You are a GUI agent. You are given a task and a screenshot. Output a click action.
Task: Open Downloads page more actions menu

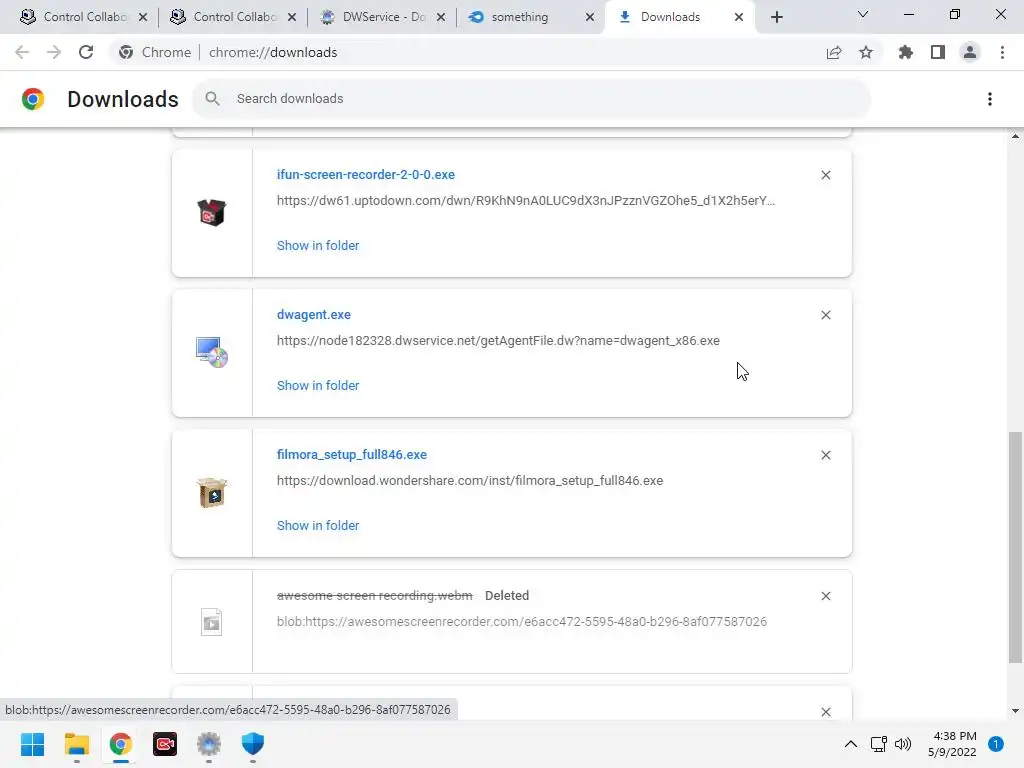click(990, 99)
